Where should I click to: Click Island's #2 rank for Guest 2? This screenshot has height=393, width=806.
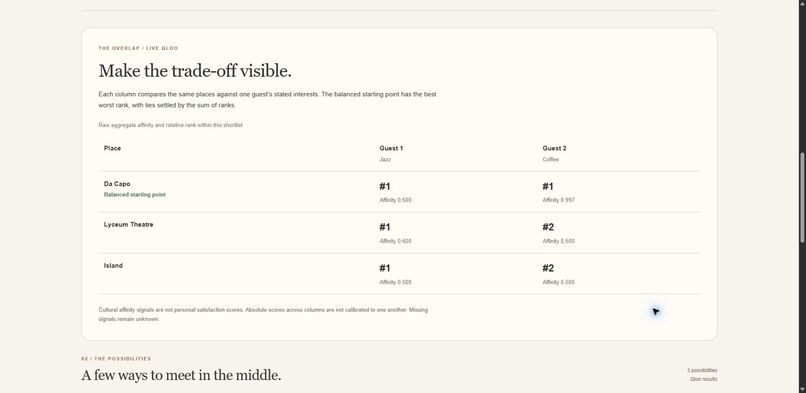coord(548,268)
